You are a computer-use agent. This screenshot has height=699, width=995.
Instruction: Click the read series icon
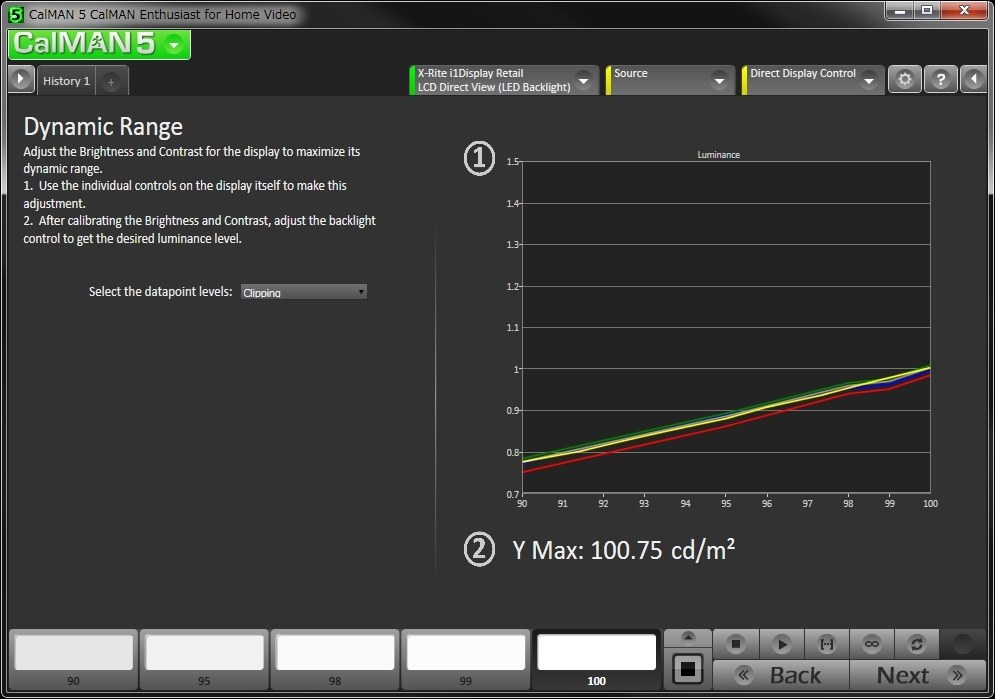827,644
